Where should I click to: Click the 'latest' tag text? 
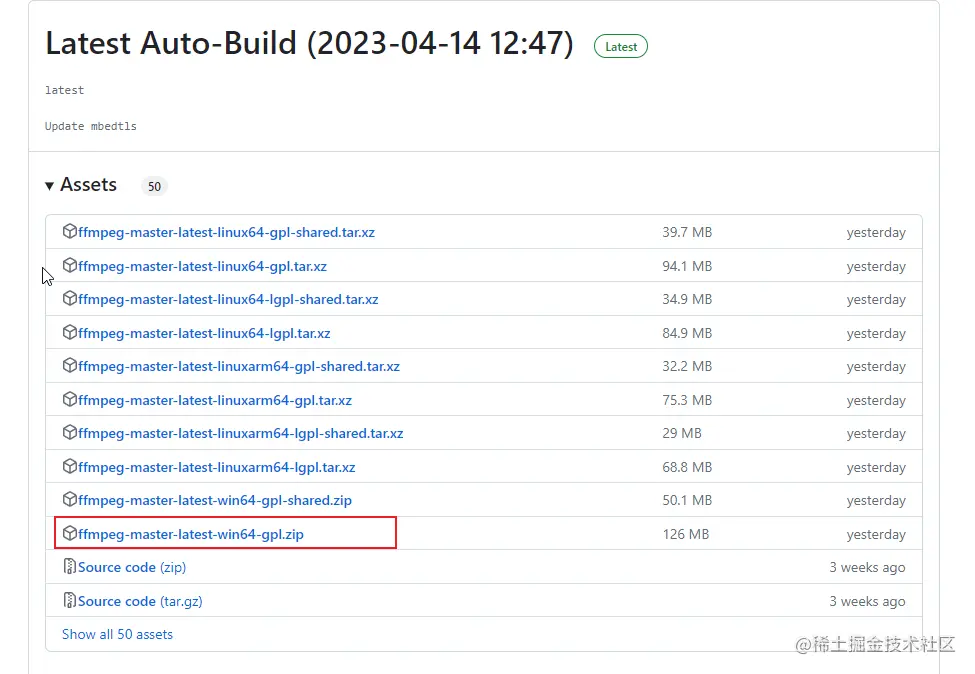point(64,90)
